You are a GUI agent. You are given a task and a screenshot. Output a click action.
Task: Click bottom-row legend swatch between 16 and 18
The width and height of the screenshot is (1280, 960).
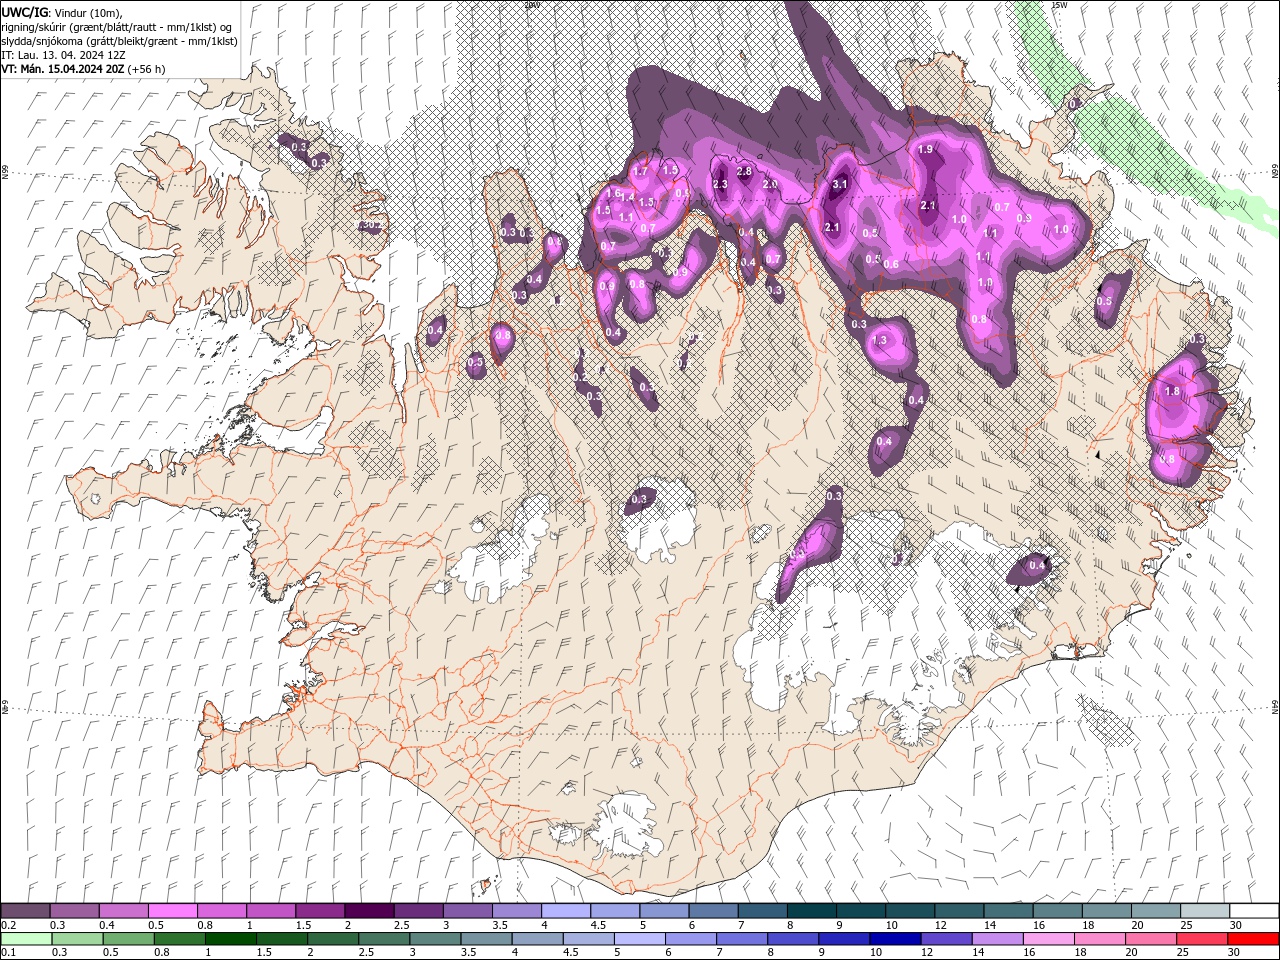pos(1048,939)
